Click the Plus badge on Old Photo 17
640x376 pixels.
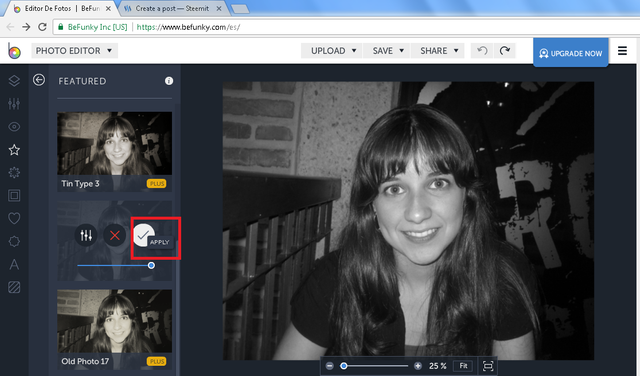(157, 361)
